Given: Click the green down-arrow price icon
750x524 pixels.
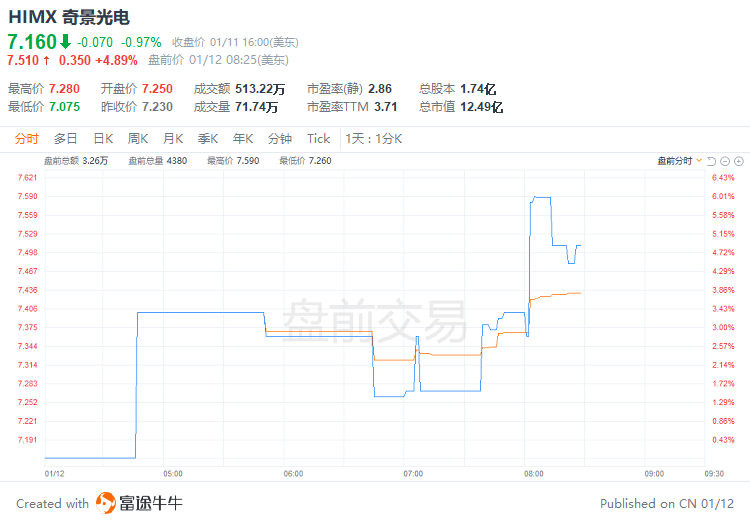Looking at the screenshot, I should pyautogui.click(x=66, y=42).
